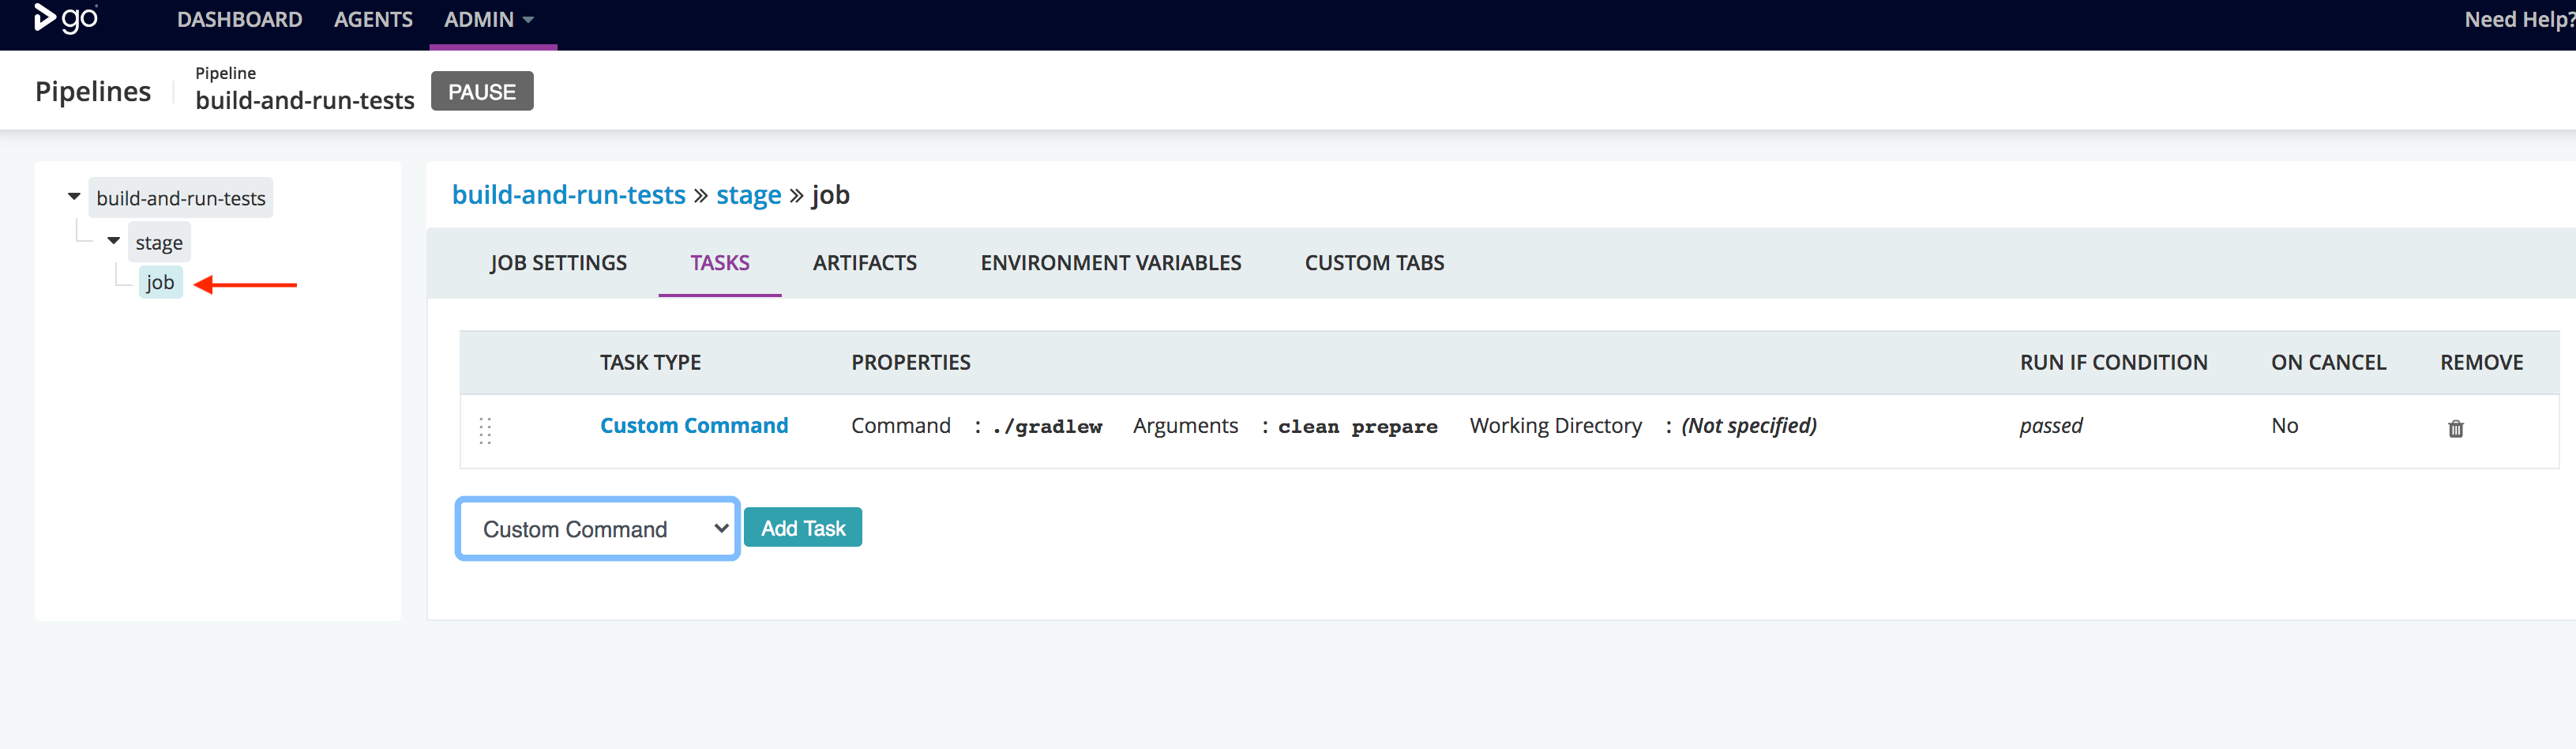Open the Custom Tabs tab
2576x749 pixels.
click(1374, 263)
